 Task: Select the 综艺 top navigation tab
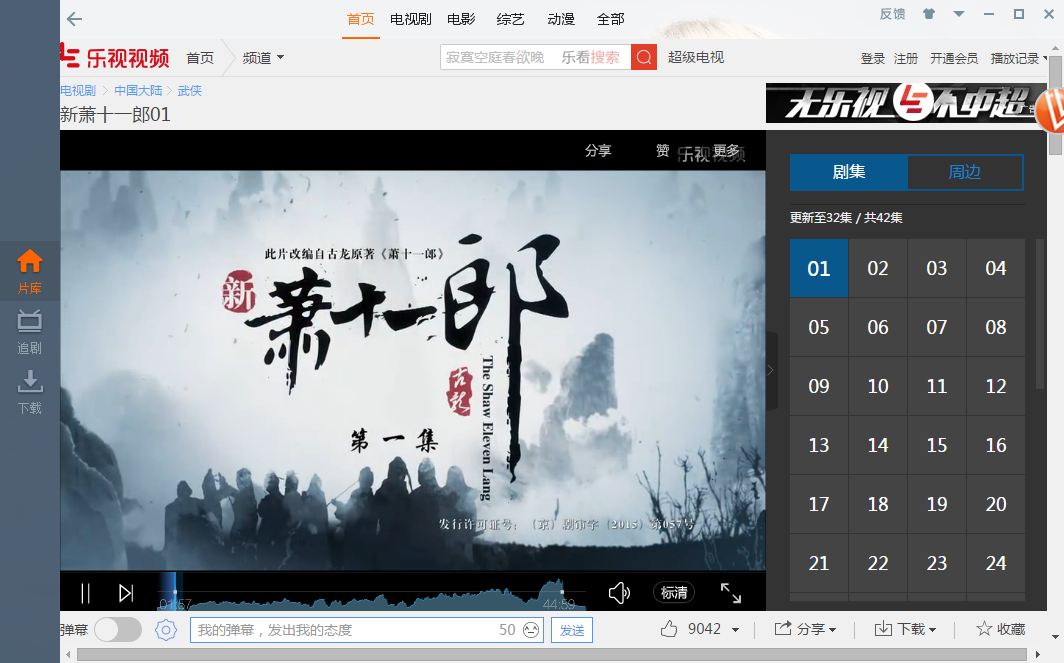[510, 19]
